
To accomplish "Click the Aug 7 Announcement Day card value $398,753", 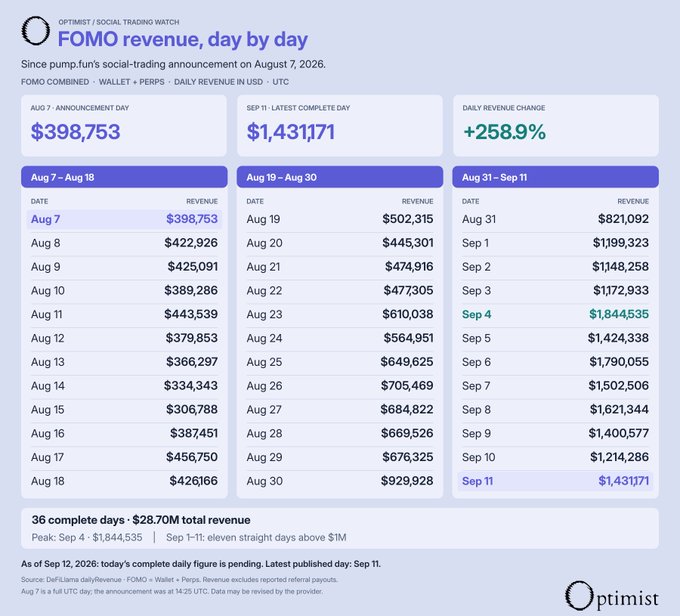I will (x=75, y=132).
